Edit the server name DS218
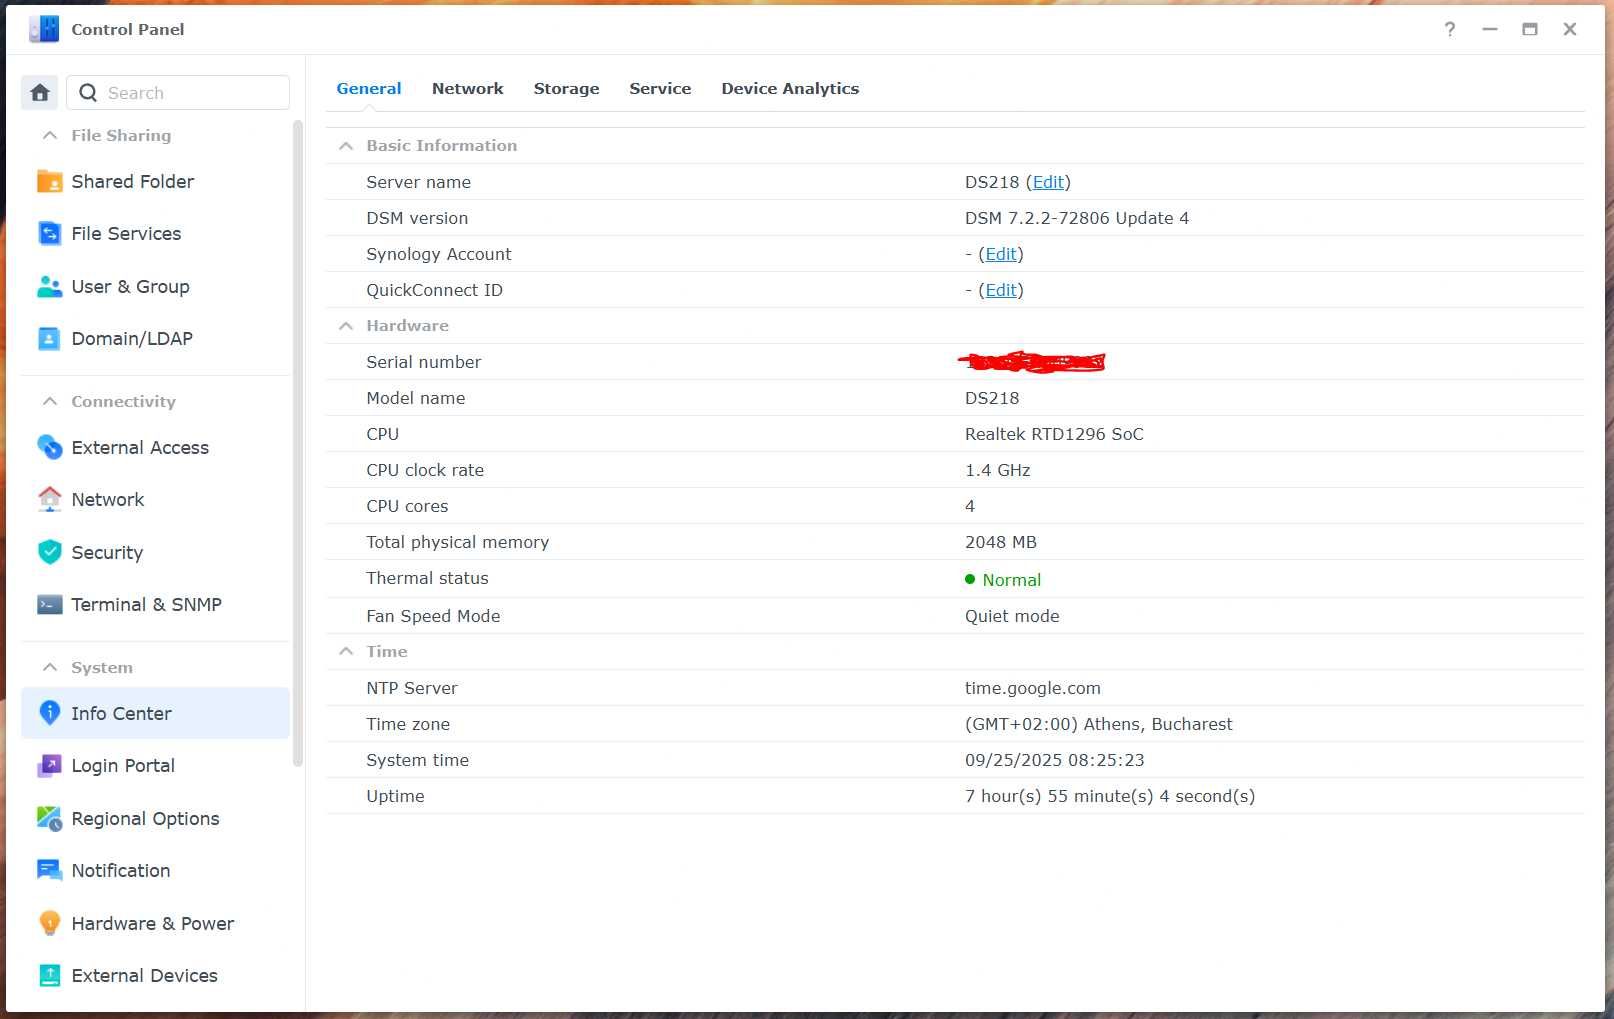Screen dimensions: 1614x1019 (x=1048, y=182)
